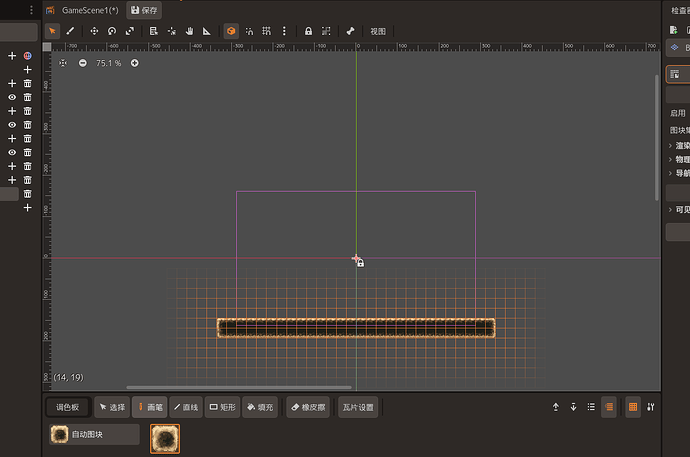Click the ruler corner square
This screenshot has width=690, height=457.
tap(47, 47)
